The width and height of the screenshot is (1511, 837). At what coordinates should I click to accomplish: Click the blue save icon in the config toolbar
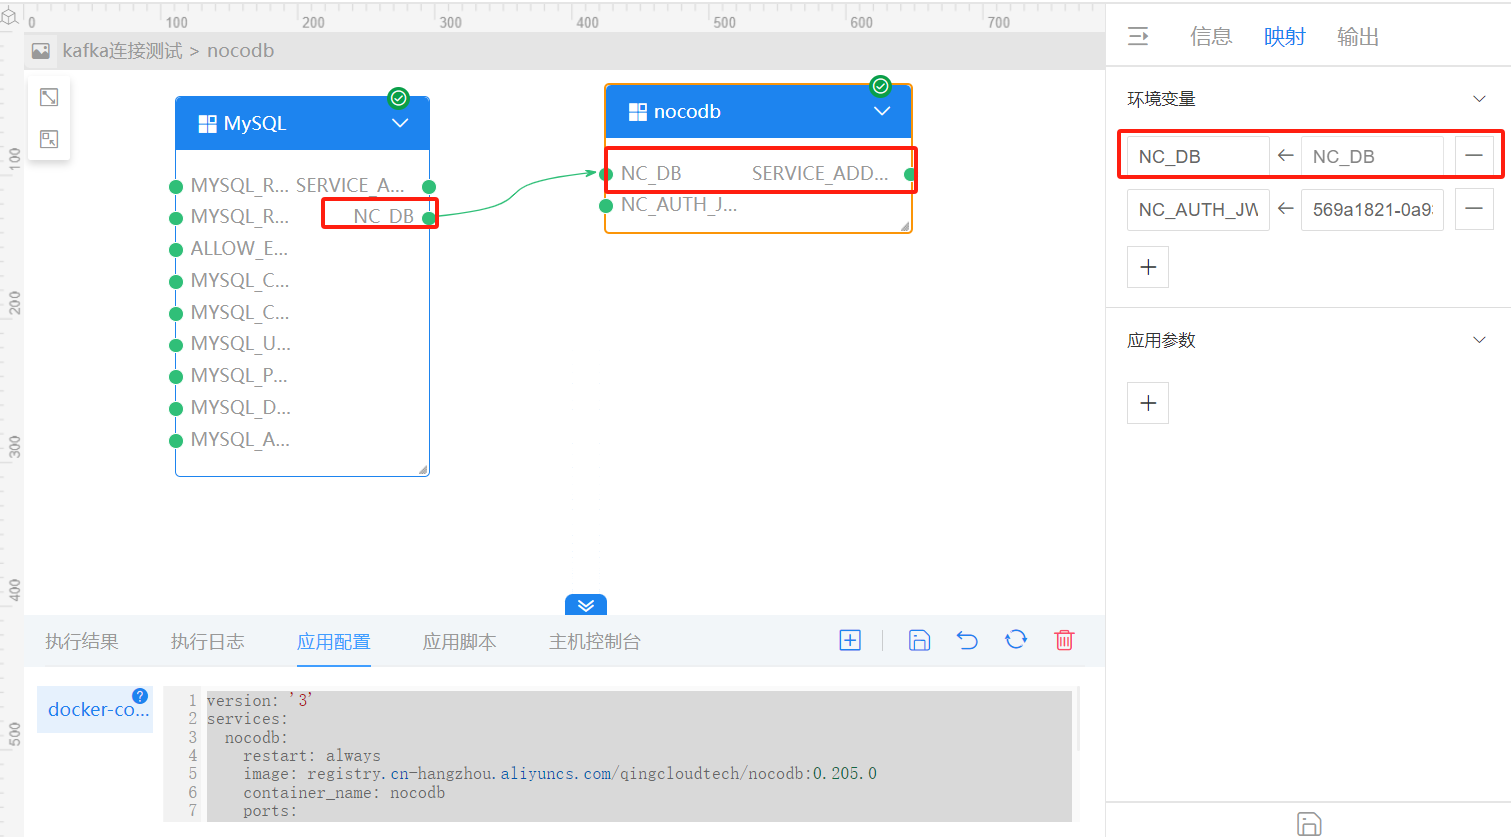click(x=919, y=640)
